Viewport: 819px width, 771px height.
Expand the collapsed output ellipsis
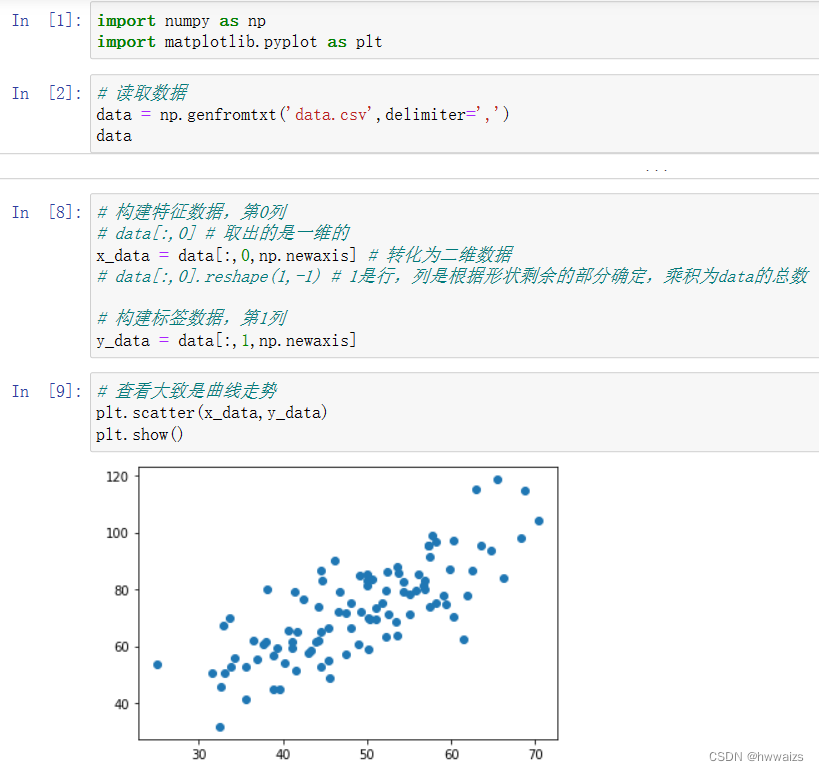[656, 169]
